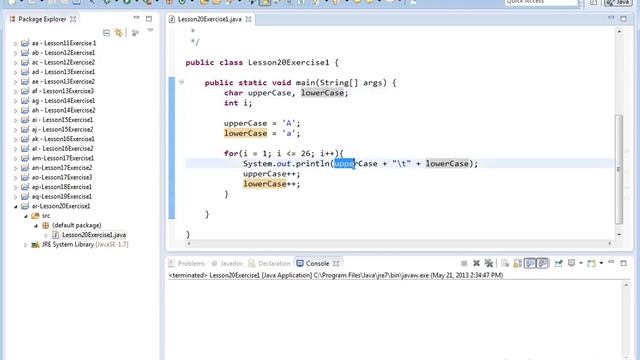Collapse all in Package Explorer
Image resolution: width=640 pixels, height=360 pixels.
click(x=106, y=33)
